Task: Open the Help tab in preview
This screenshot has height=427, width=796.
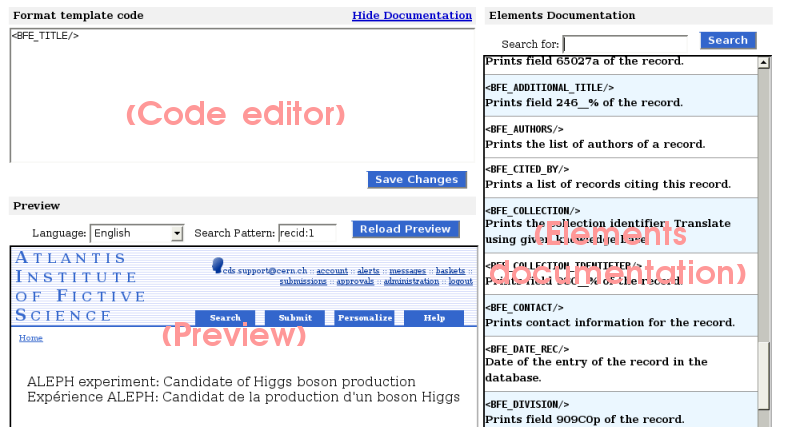Action: click(x=434, y=318)
